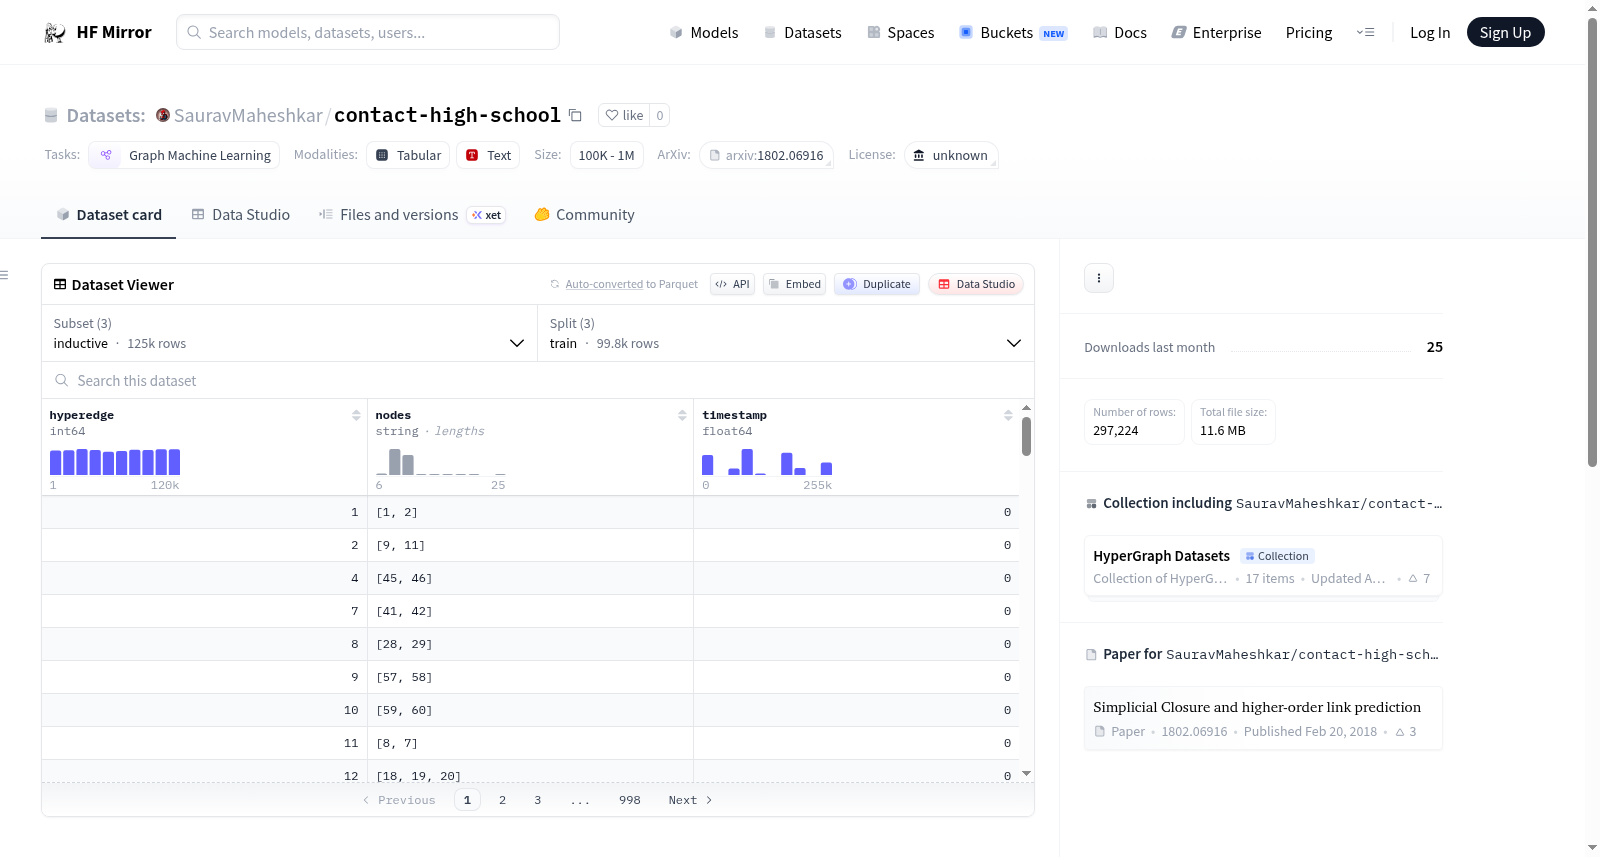Click the sort arrows on nodes column
The height and width of the screenshot is (857, 1600).
[682, 415]
